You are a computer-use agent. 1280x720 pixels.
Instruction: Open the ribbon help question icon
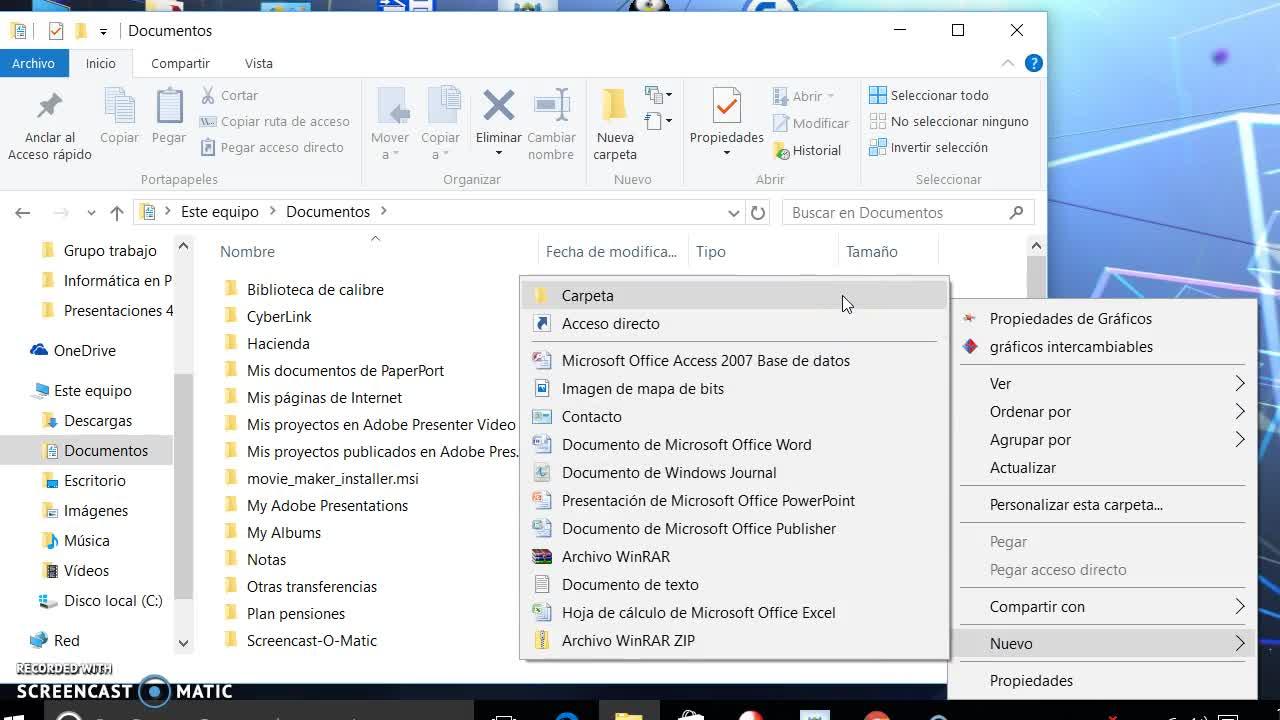point(1033,63)
